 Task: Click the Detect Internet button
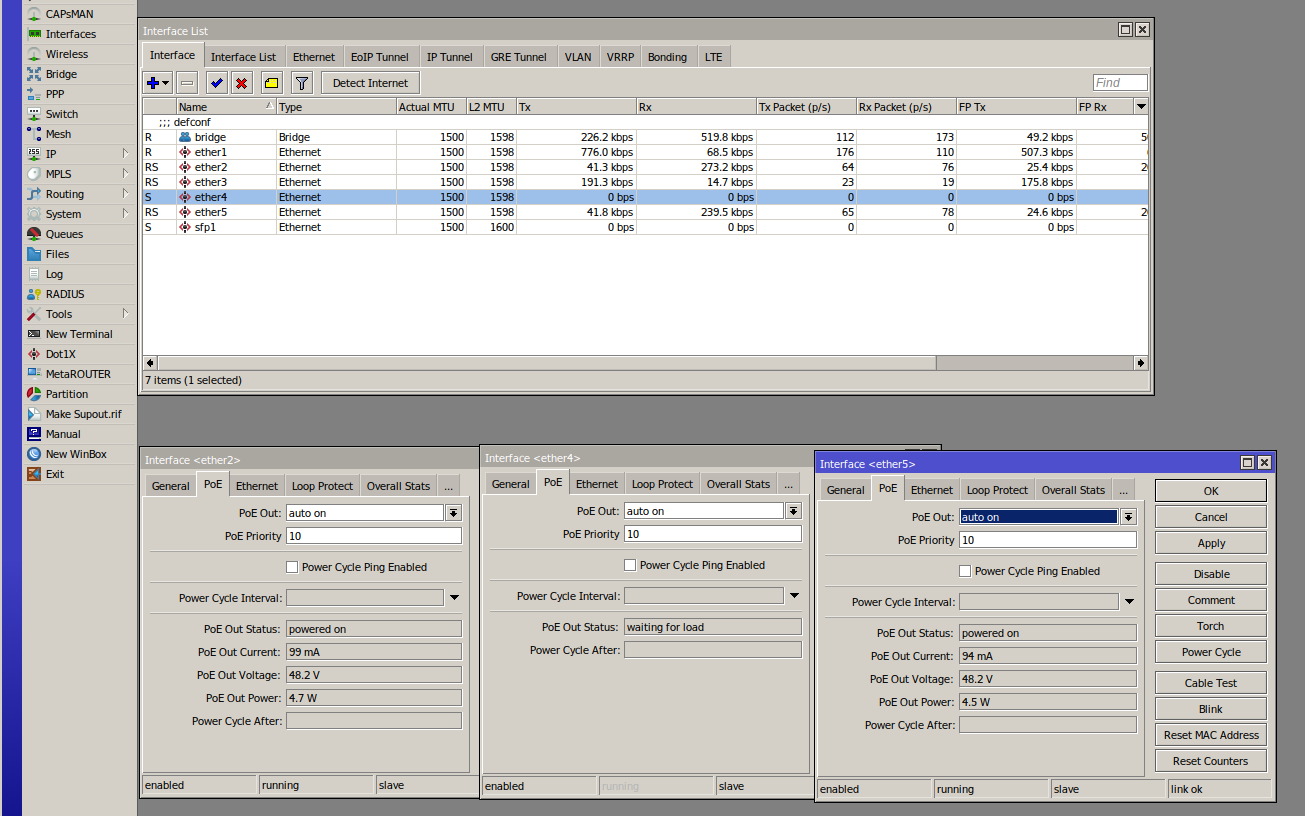click(x=370, y=83)
